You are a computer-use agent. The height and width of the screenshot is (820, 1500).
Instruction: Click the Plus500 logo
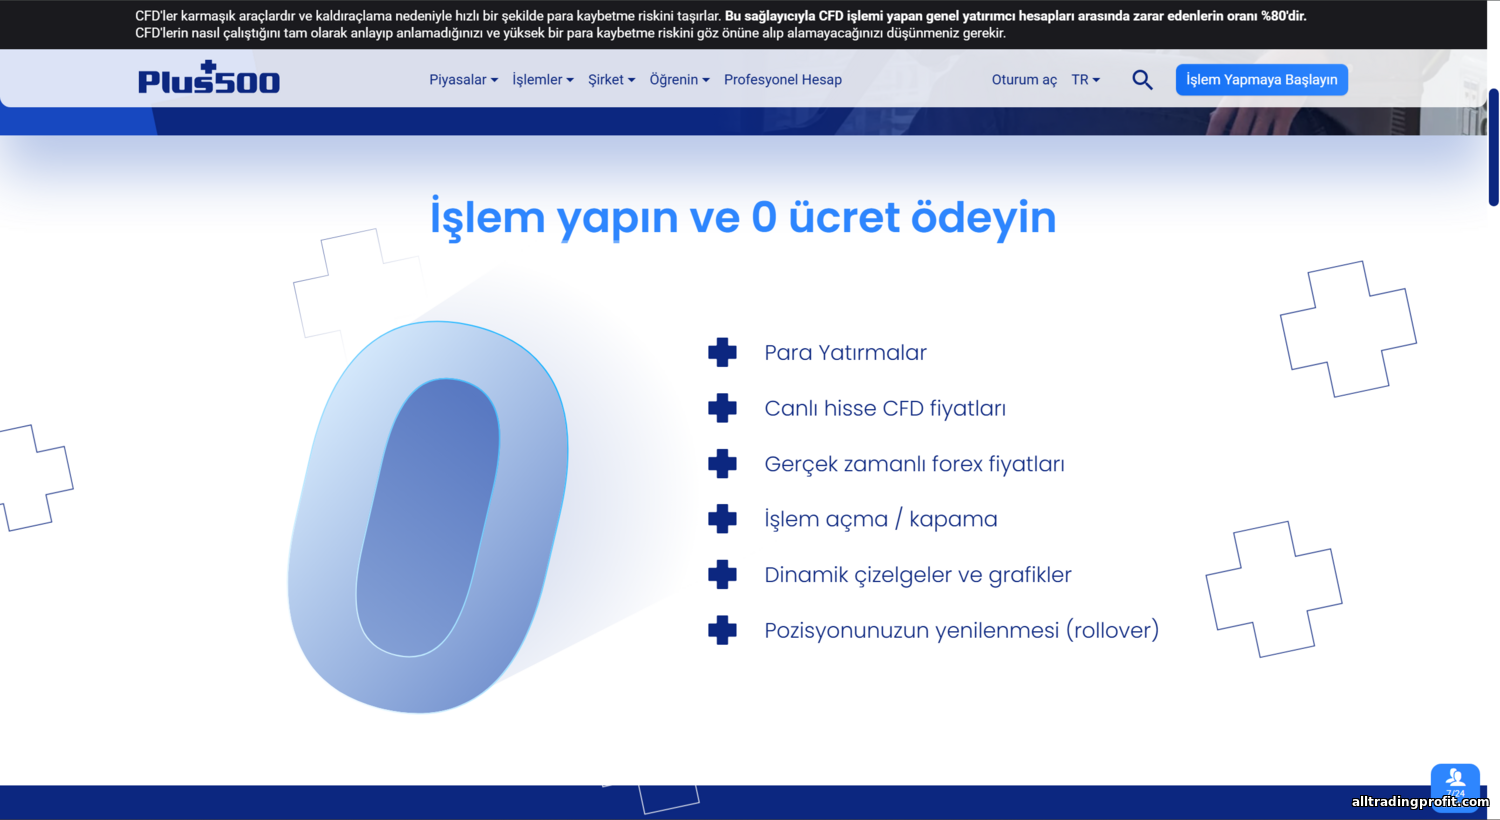(x=209, y=79)
